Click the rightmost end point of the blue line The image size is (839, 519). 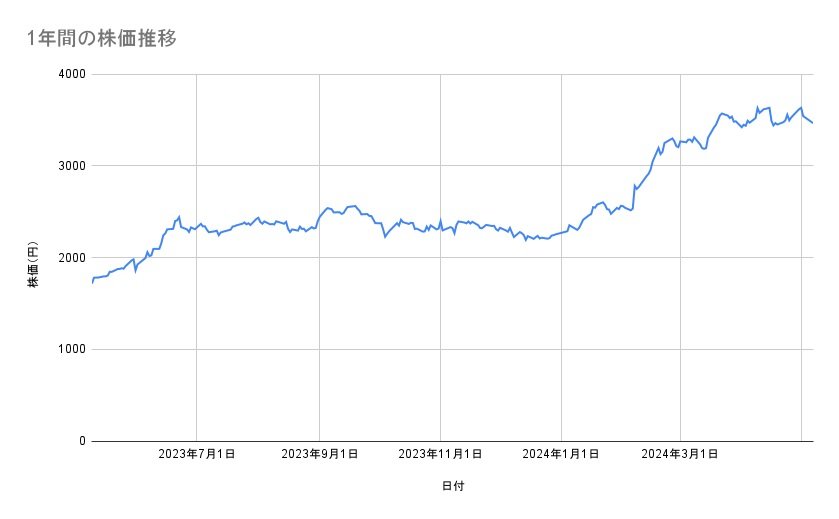pos(813,123)
